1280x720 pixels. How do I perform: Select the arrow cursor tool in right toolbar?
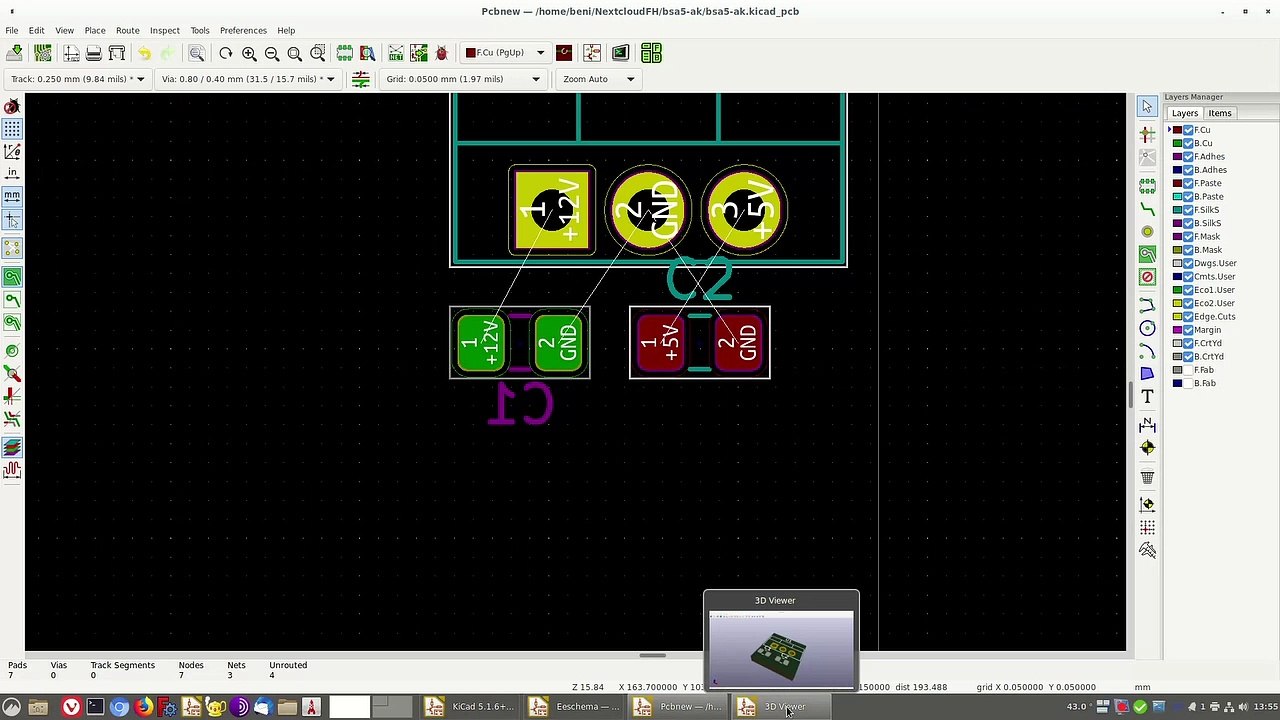(1147, 107)
